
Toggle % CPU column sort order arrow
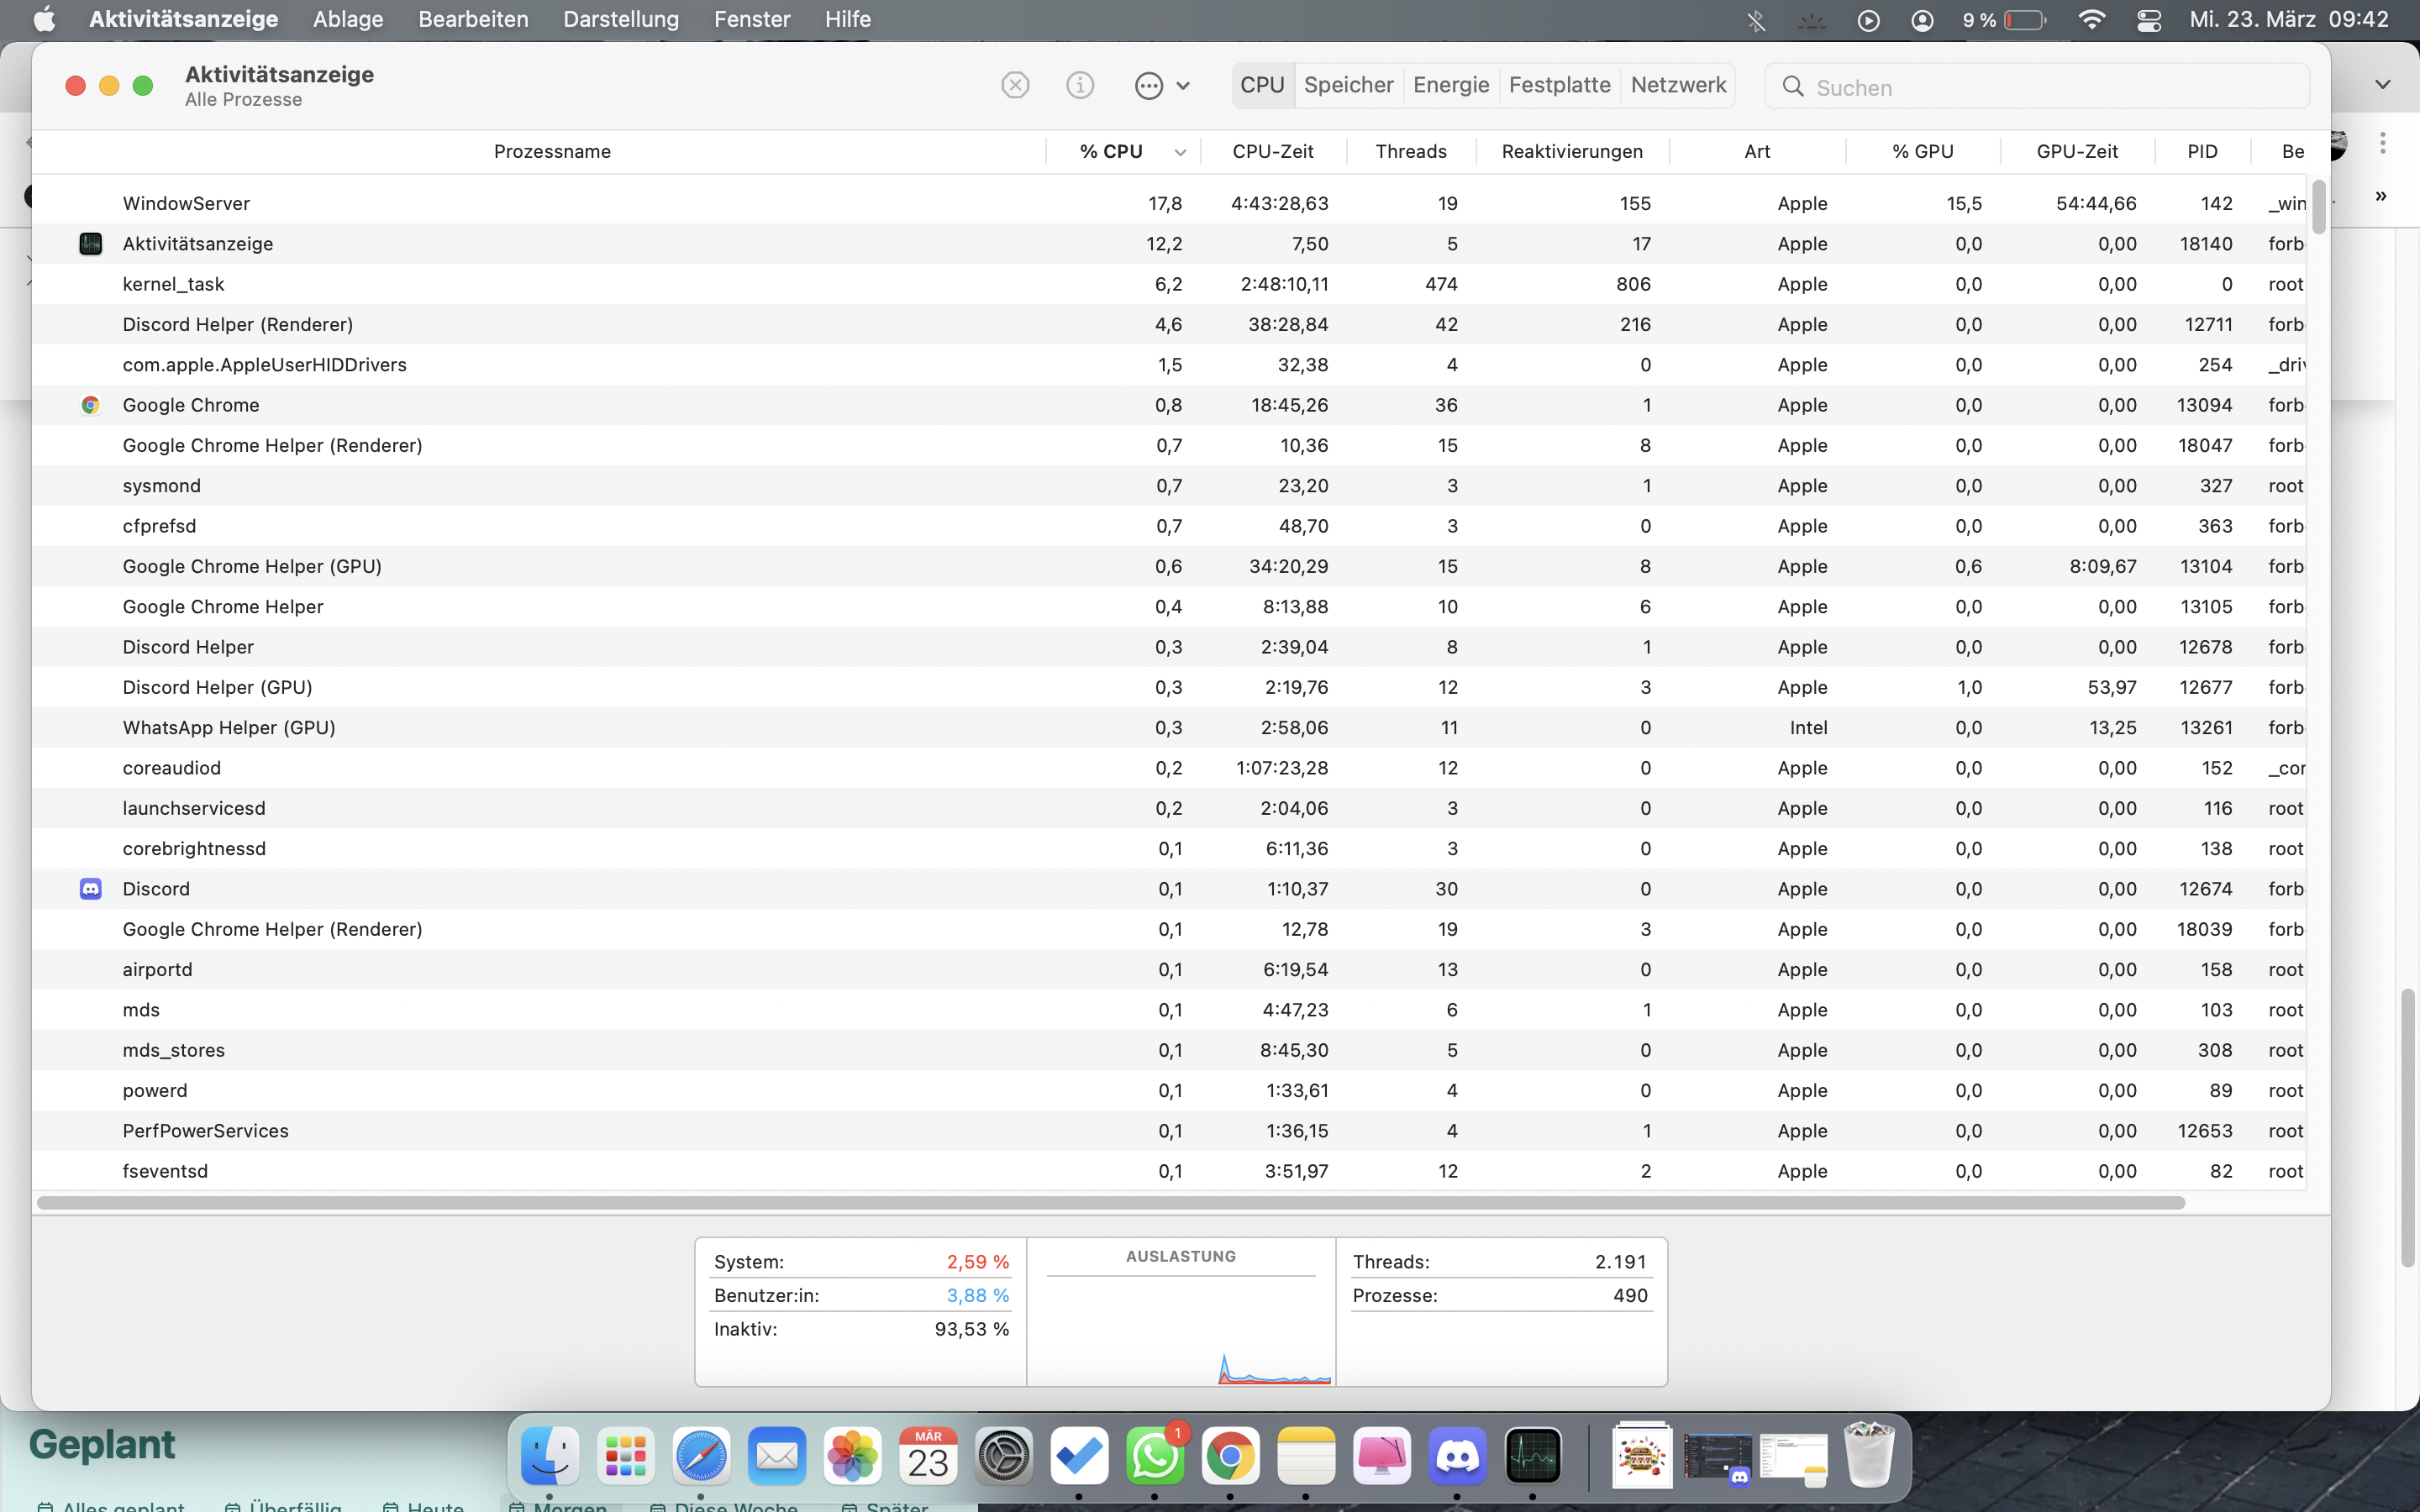[1180, 152]
